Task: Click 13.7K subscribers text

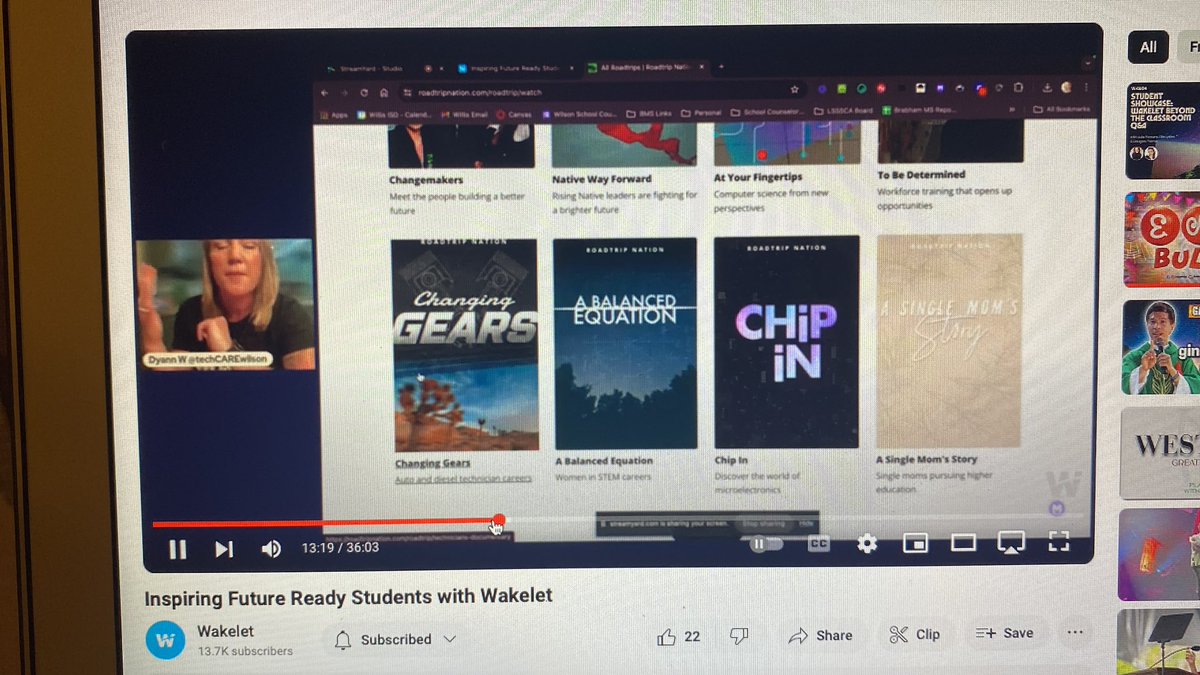Action: pyautogui.click(x=245, y=651)
